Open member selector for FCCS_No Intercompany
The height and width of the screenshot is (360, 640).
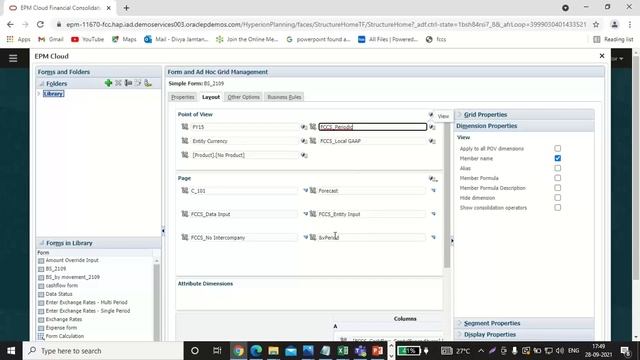pyautogui.click(x=184, y=237)
